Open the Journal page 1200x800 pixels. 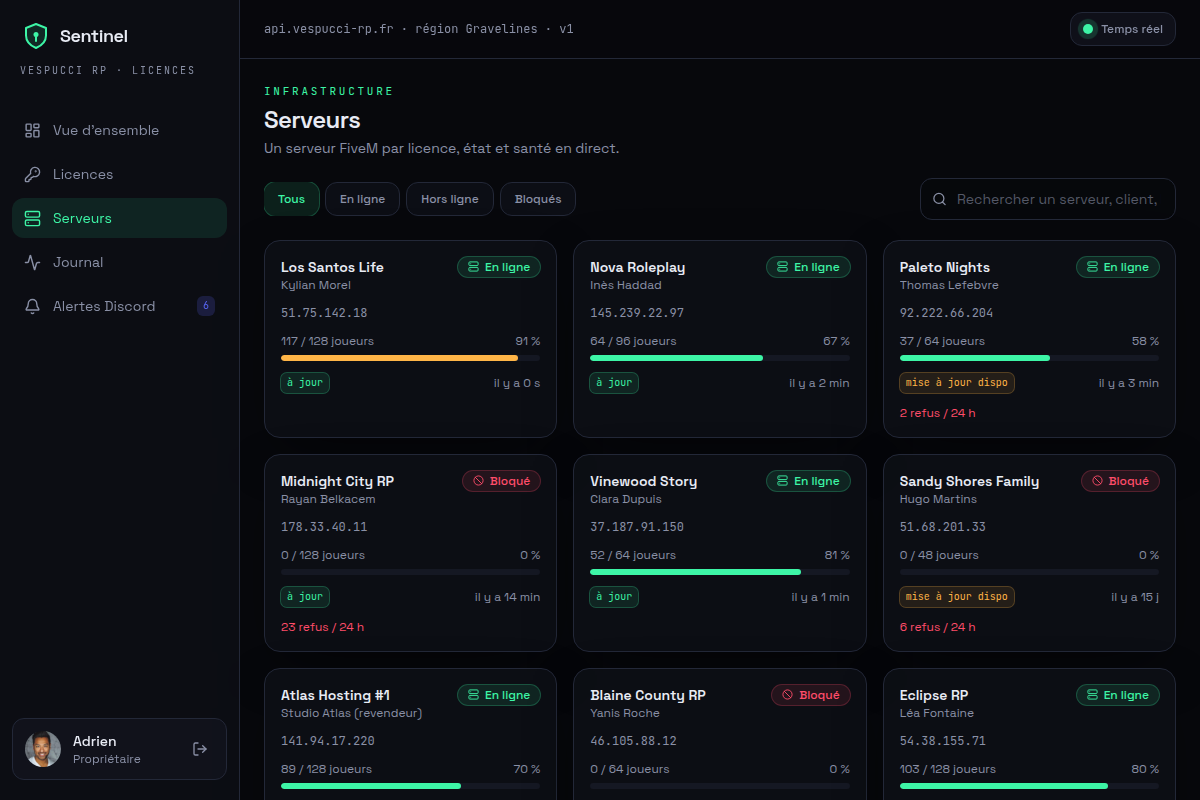pos(119,262)
